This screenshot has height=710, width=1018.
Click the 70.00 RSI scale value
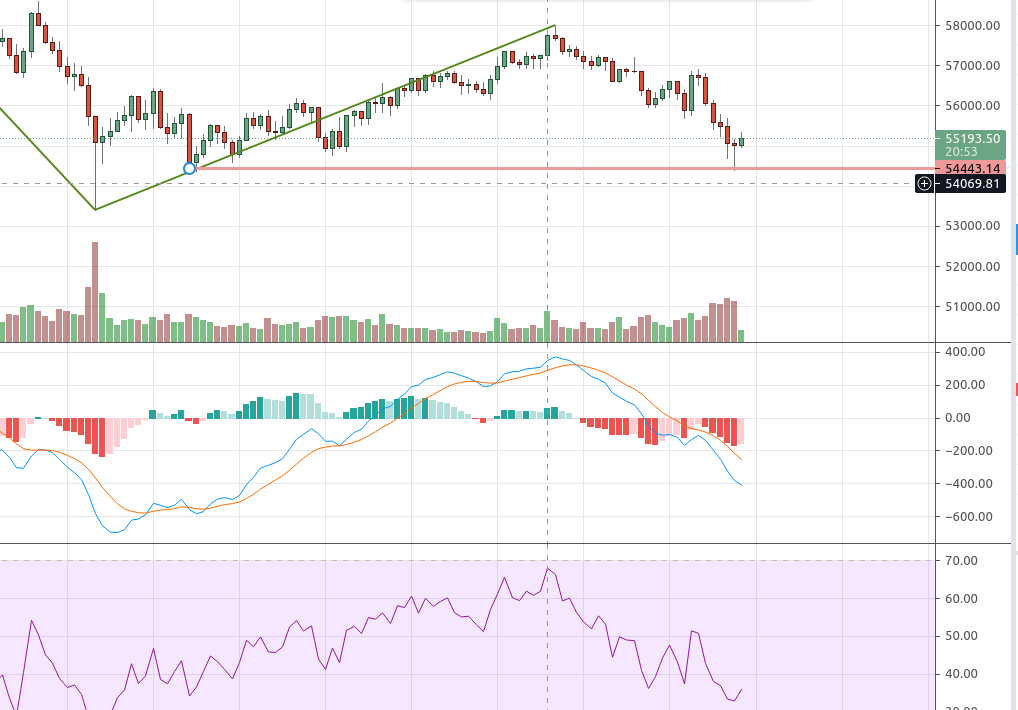pos(961,561)
